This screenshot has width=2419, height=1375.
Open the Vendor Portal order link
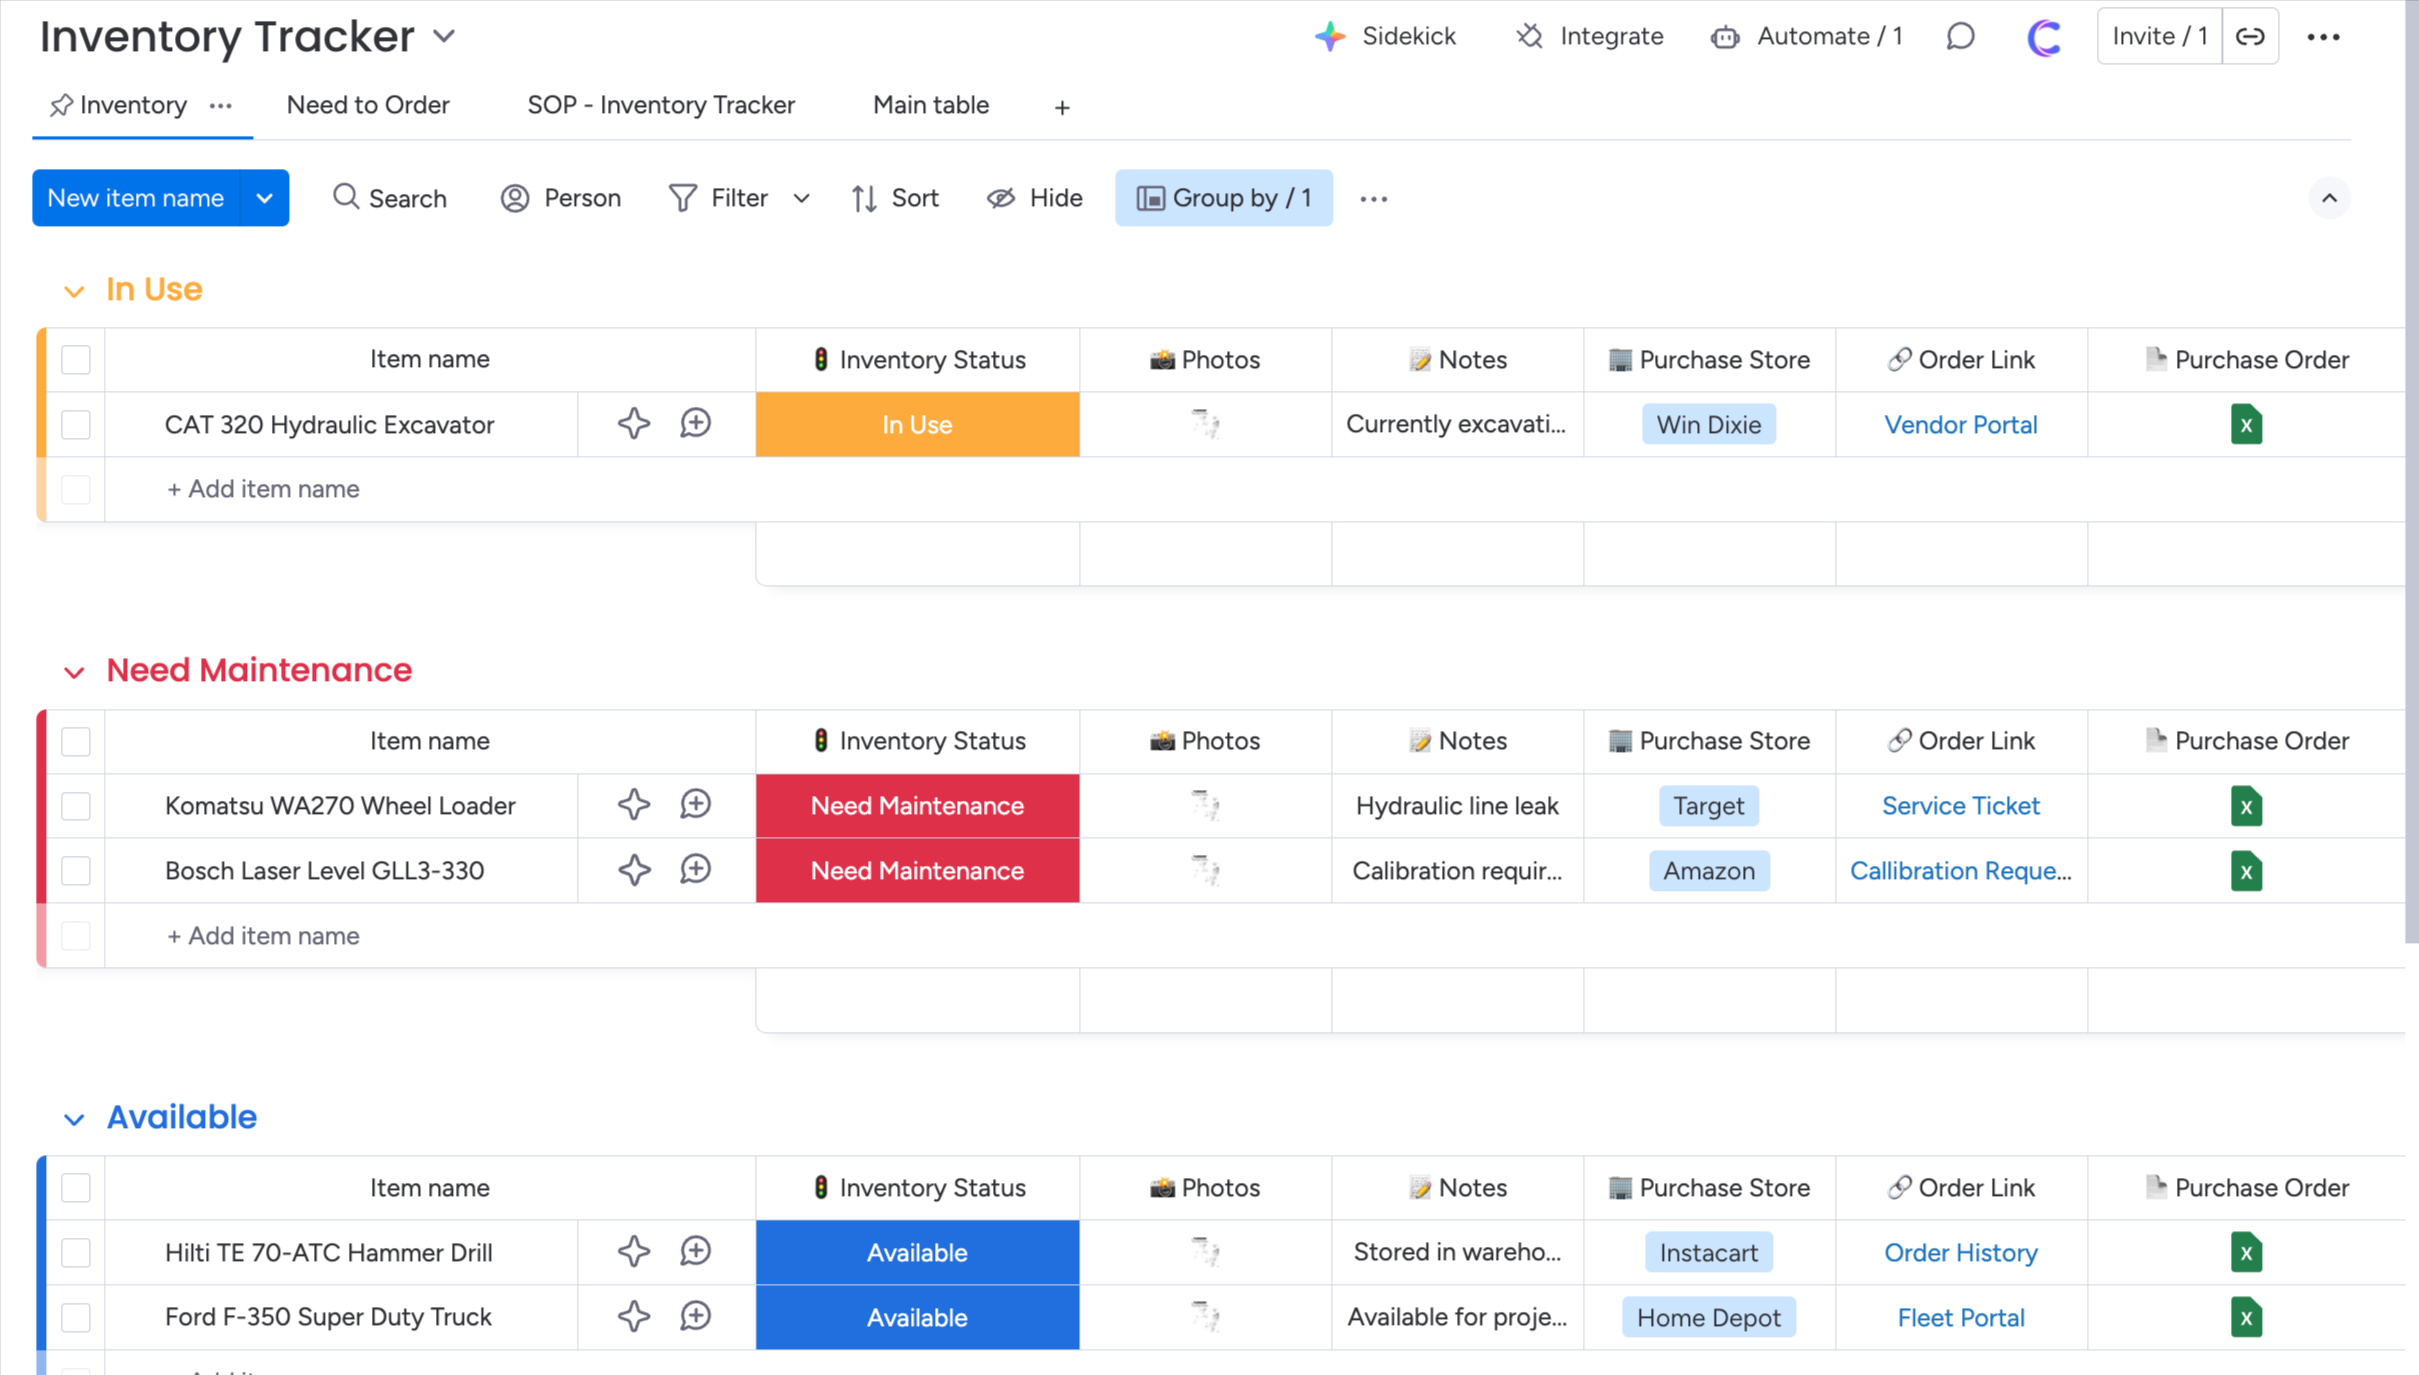click(x=1960, y=425)
